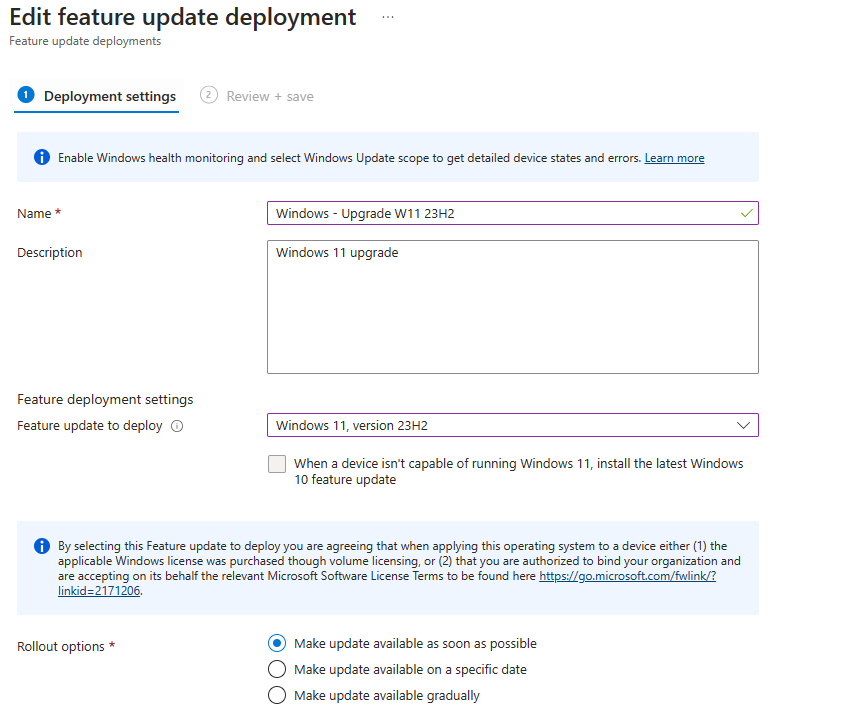The image size is (846, 719).
Task: Click the green checkmark in Name field
Action: pyautogui.click(x=745, y=213)
